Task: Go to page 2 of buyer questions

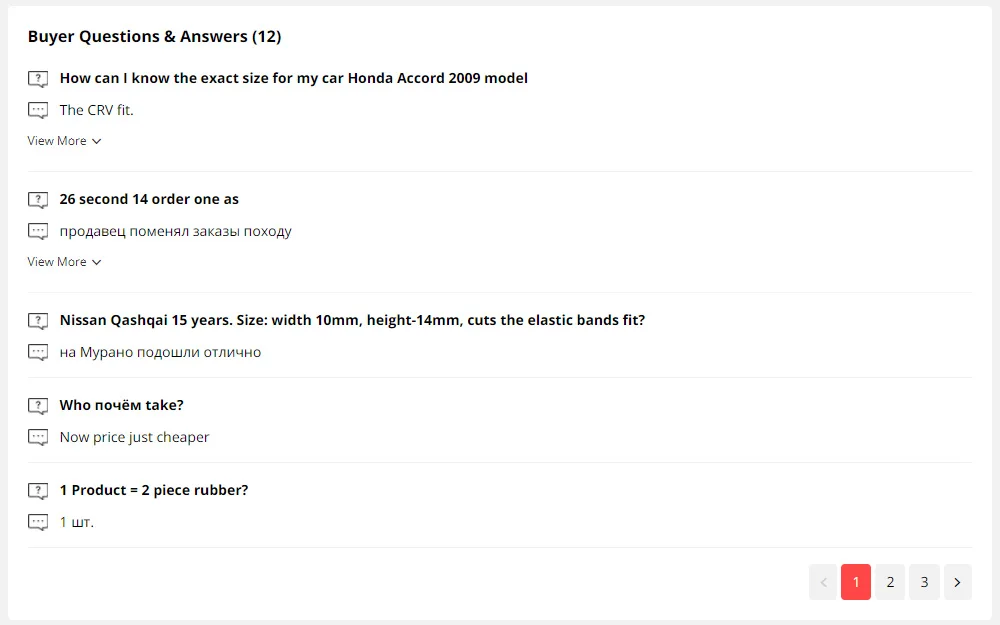Action: pyautogui.click(x=890, y=582)
